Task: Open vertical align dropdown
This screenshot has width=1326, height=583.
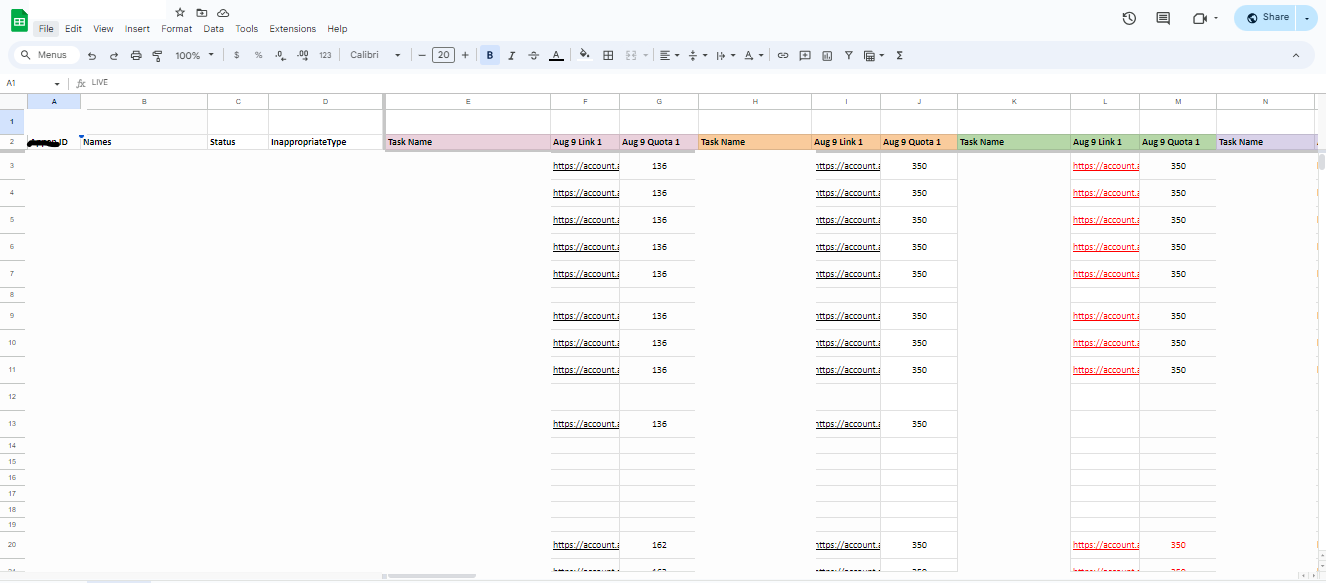Action: click(698, 56)
